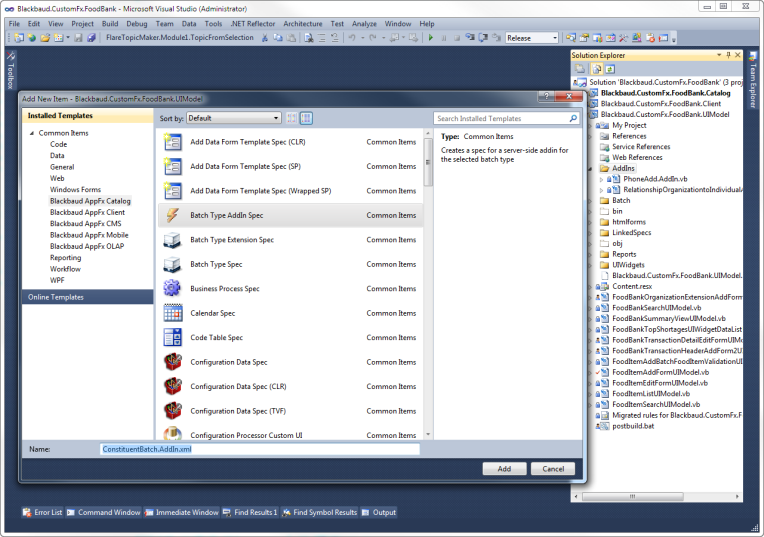
Task: Open the Sort by dropdown
Action: tap(234, 118)
